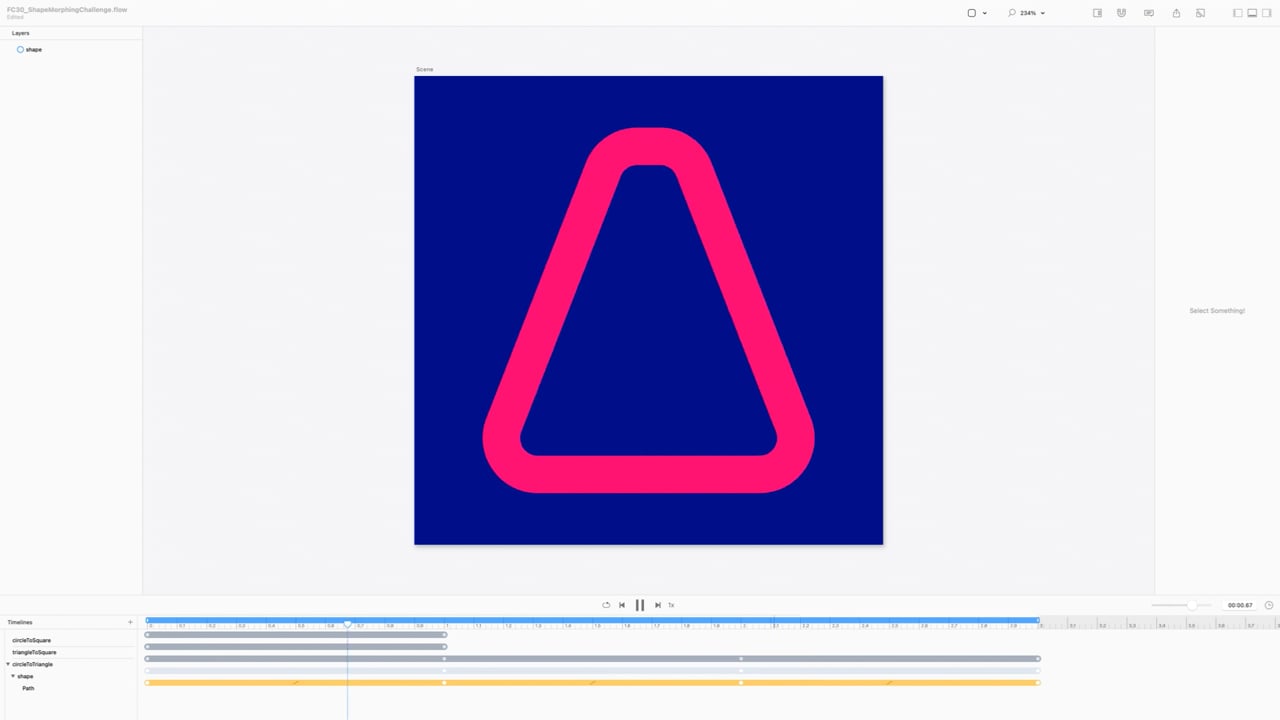
Task: Click the shape layer circle icon
Action: coord(20,49)
